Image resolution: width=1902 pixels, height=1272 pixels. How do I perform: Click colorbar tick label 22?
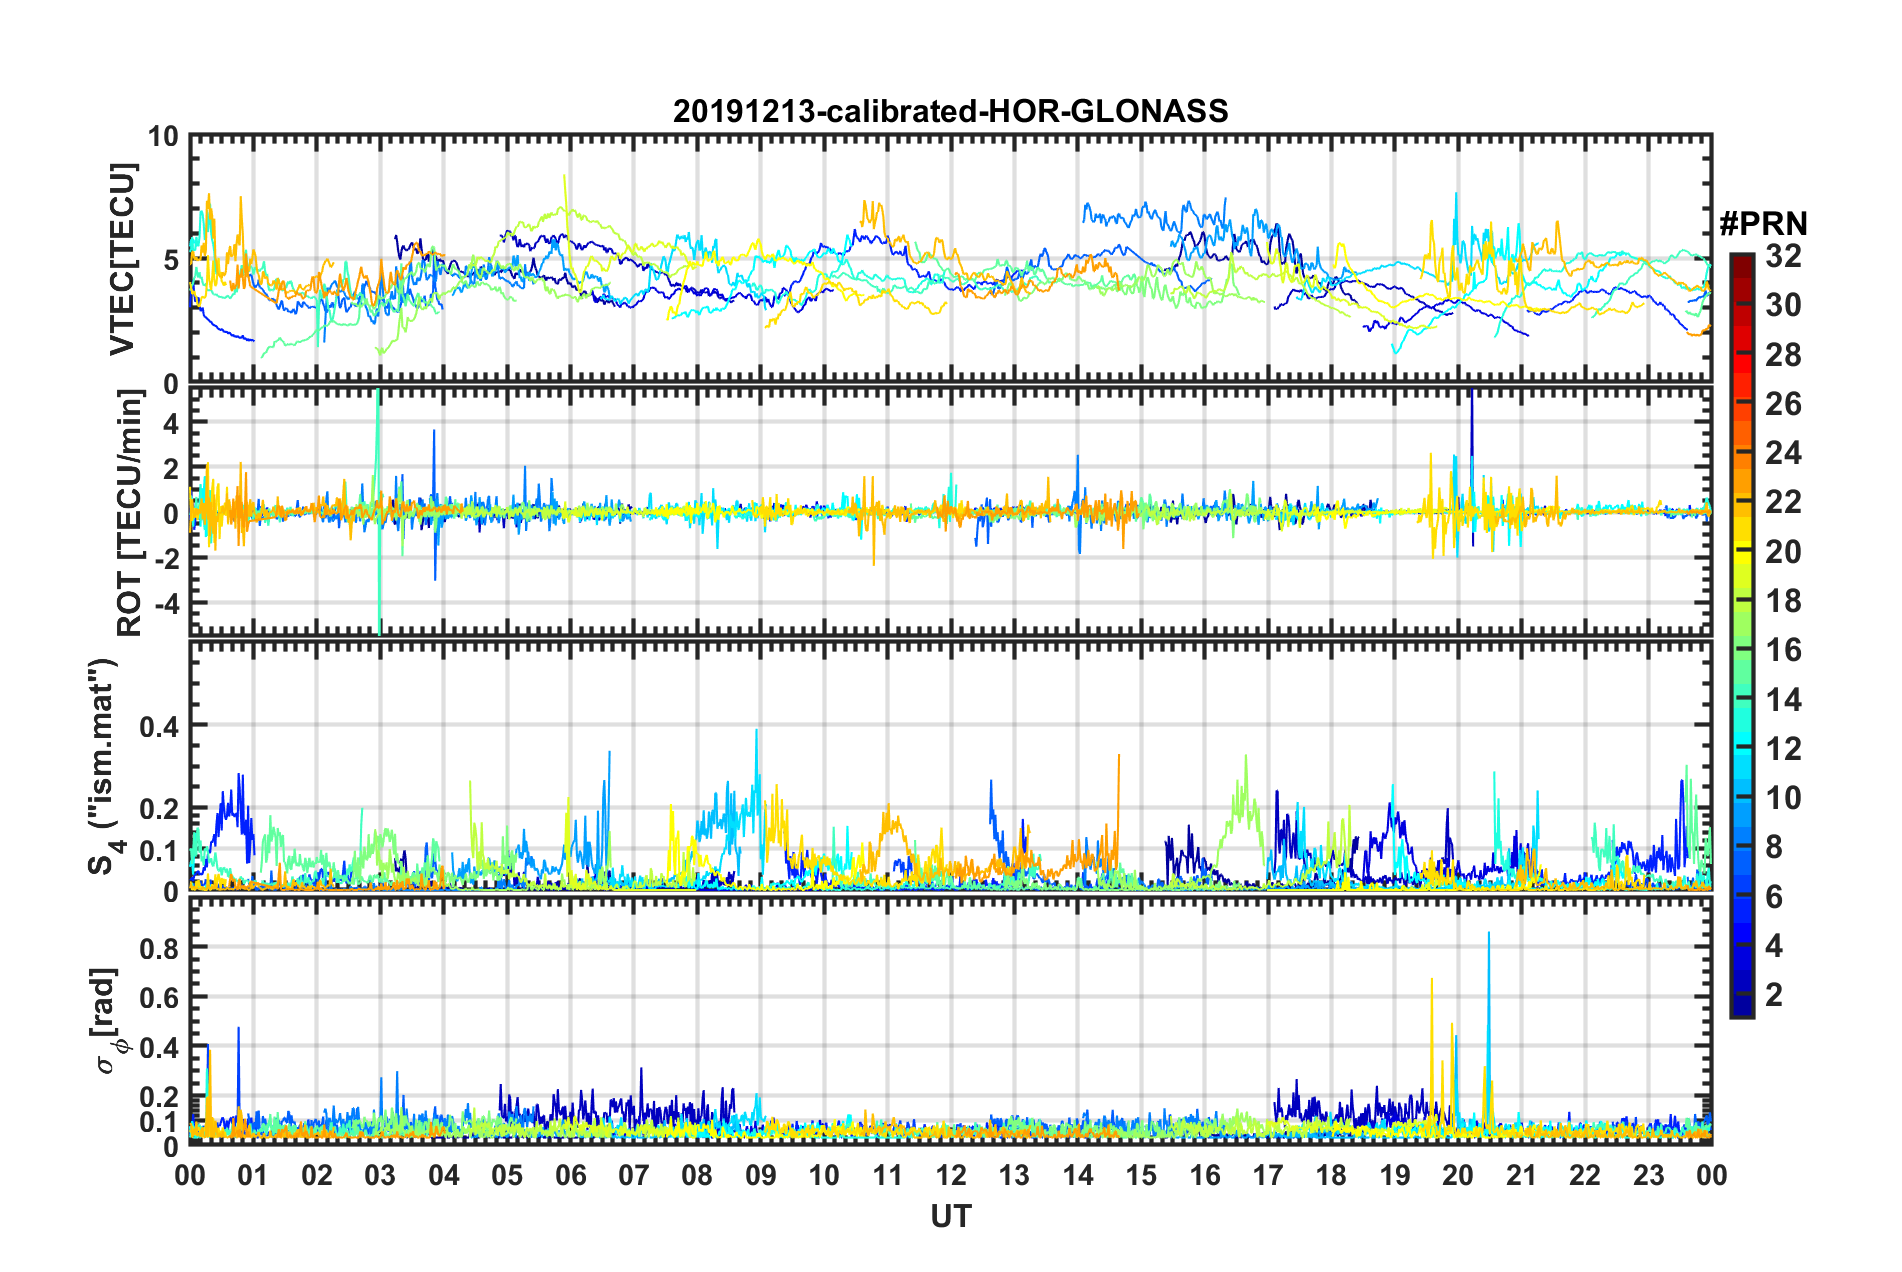[1783, 502]
